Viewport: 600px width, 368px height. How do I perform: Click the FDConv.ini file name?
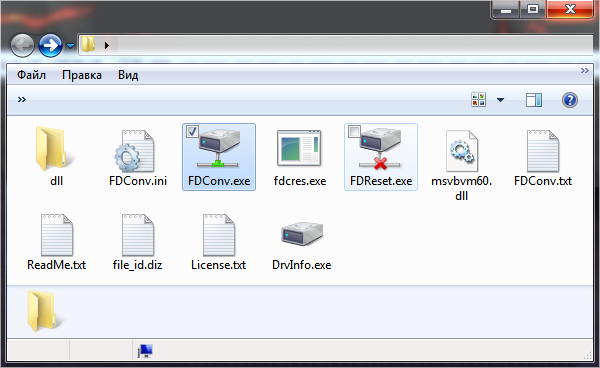tap(138, 181)
